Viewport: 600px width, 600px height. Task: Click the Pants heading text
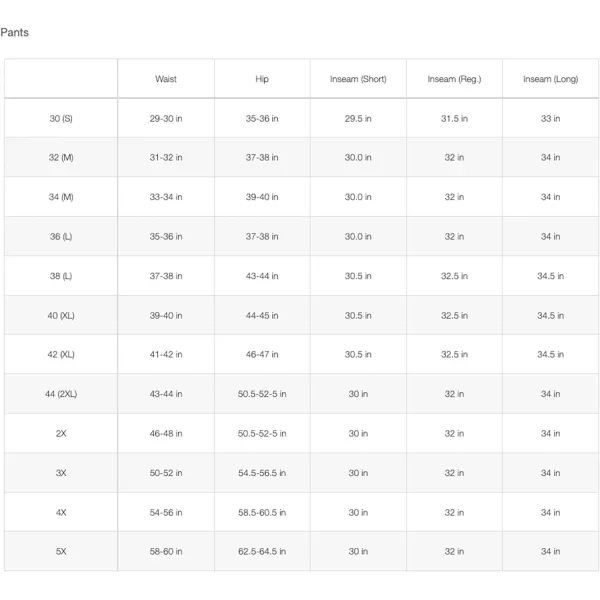click(x=15, y=32)
